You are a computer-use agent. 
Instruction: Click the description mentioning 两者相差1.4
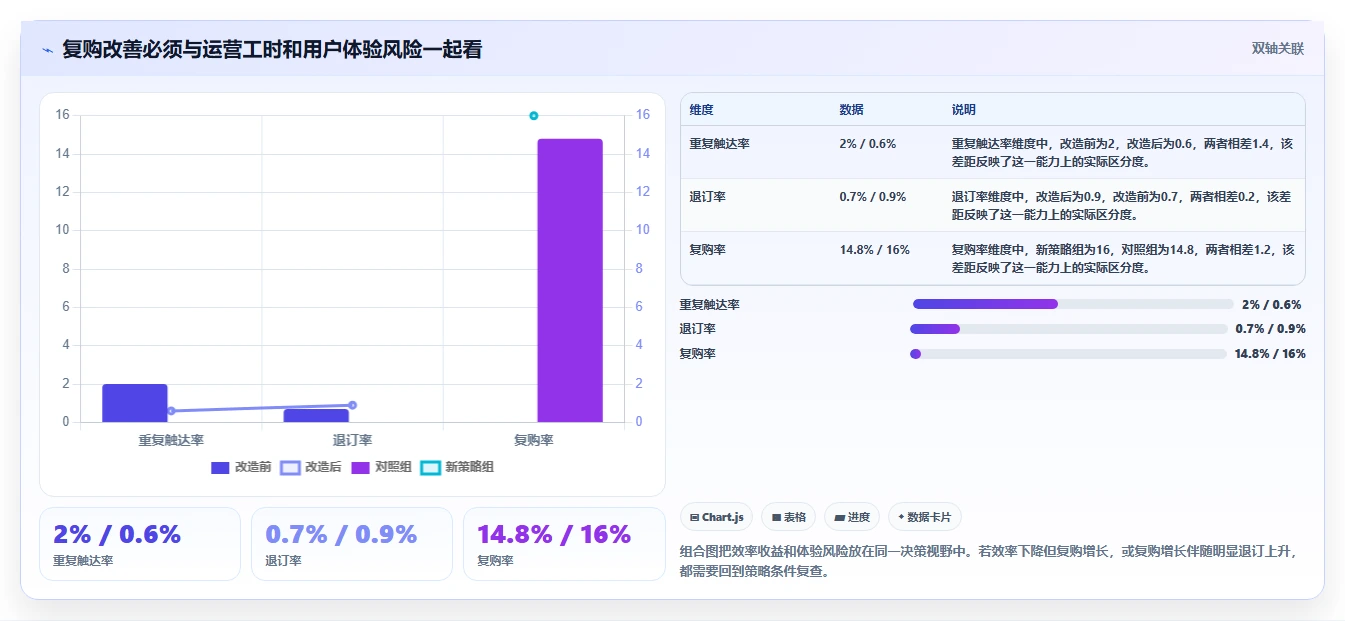[x=1123, y=152]
